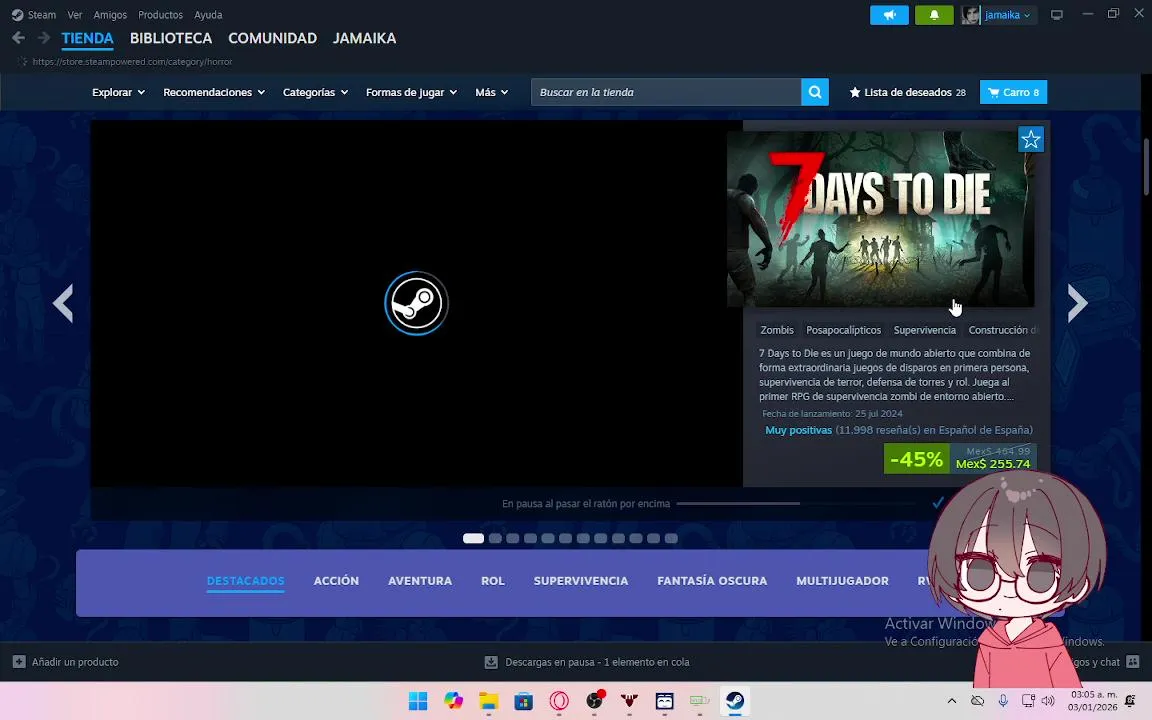This screenshot has height=720, width=1152.
Task: Open the Opera browser from the taskbar
Action: (559, 701)
